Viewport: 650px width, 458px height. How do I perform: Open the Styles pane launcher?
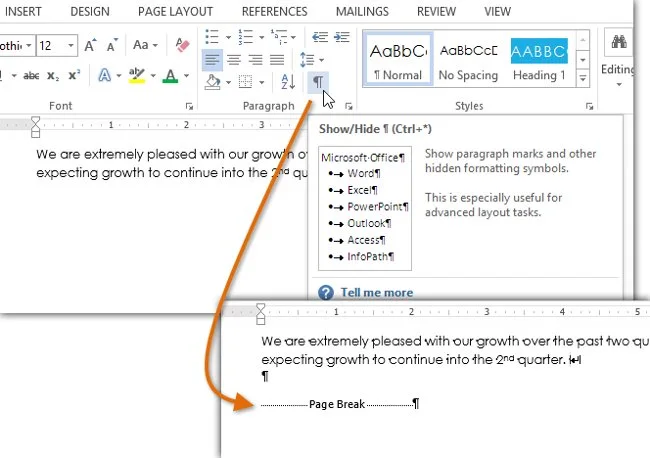click(589, 107)
